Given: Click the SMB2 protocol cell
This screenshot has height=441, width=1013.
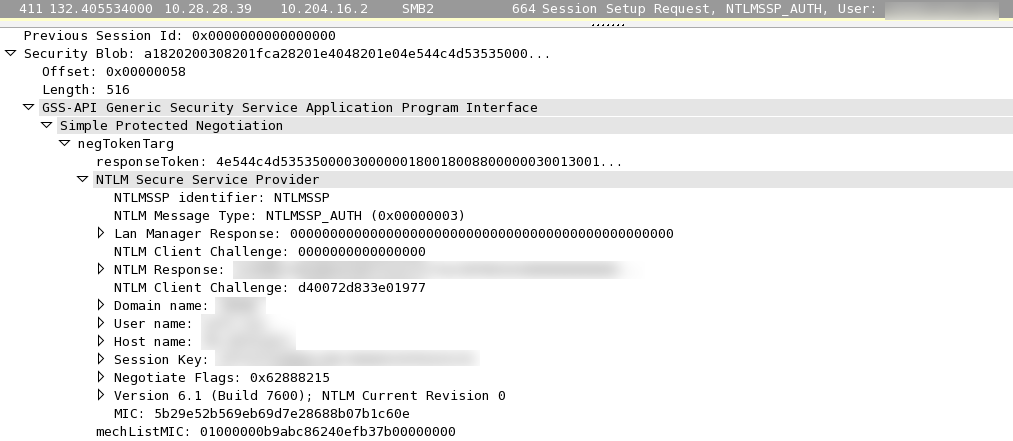Looking at the screenshot, I should pos(418,9).
